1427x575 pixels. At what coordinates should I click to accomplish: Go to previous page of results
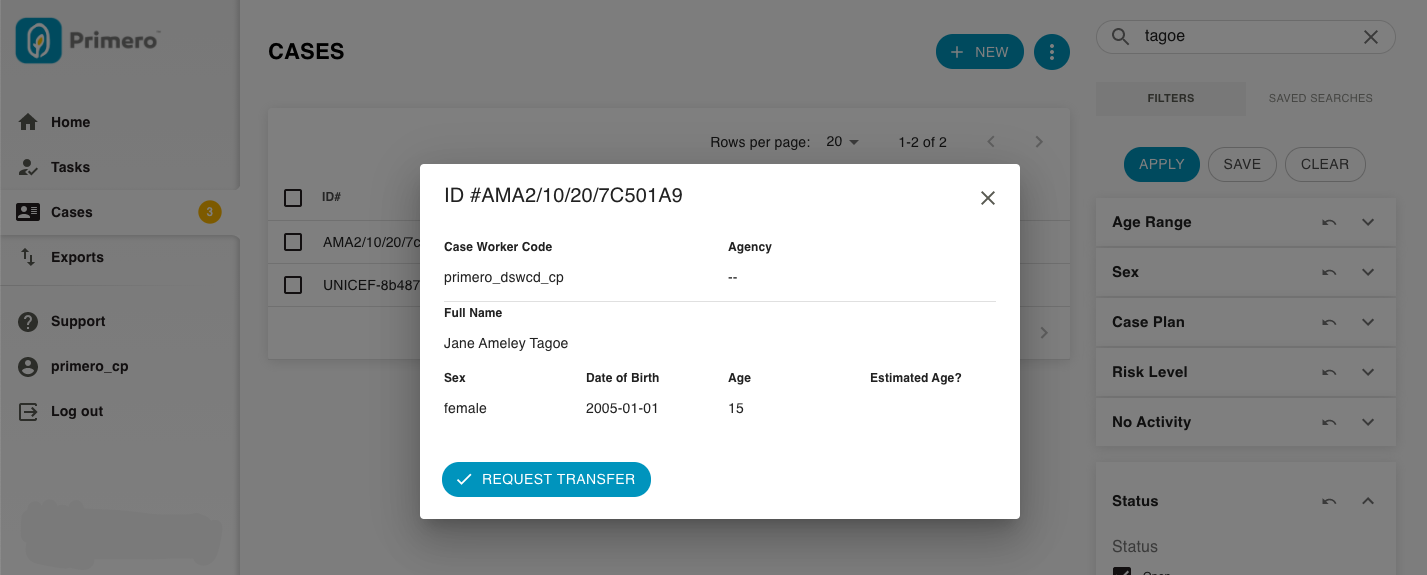click(991, 142)
